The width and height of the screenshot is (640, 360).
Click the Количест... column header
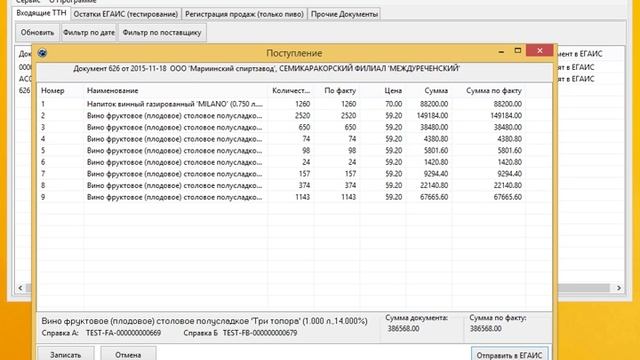click(291, 91)
